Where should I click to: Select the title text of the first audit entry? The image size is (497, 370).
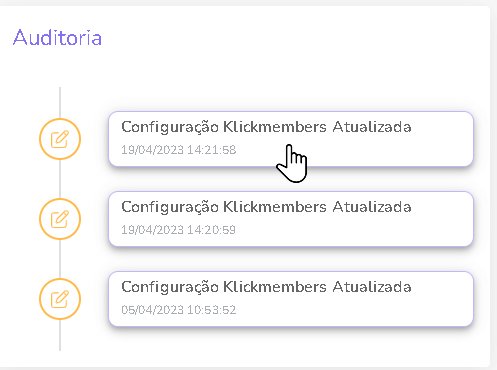[x=266, y=127]
